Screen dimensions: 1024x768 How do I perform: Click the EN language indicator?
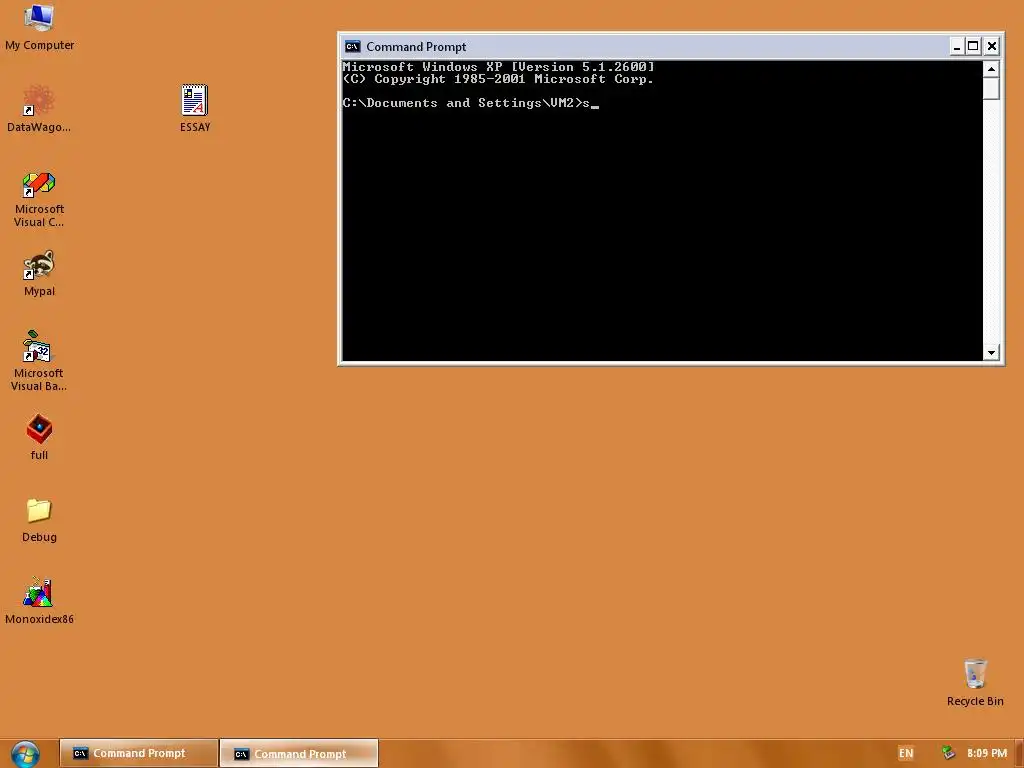[906, 753]
